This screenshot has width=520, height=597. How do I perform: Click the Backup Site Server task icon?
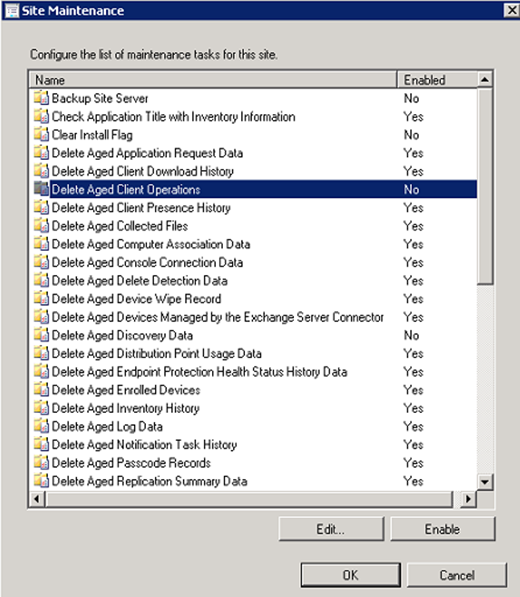(x=41, y=98)
